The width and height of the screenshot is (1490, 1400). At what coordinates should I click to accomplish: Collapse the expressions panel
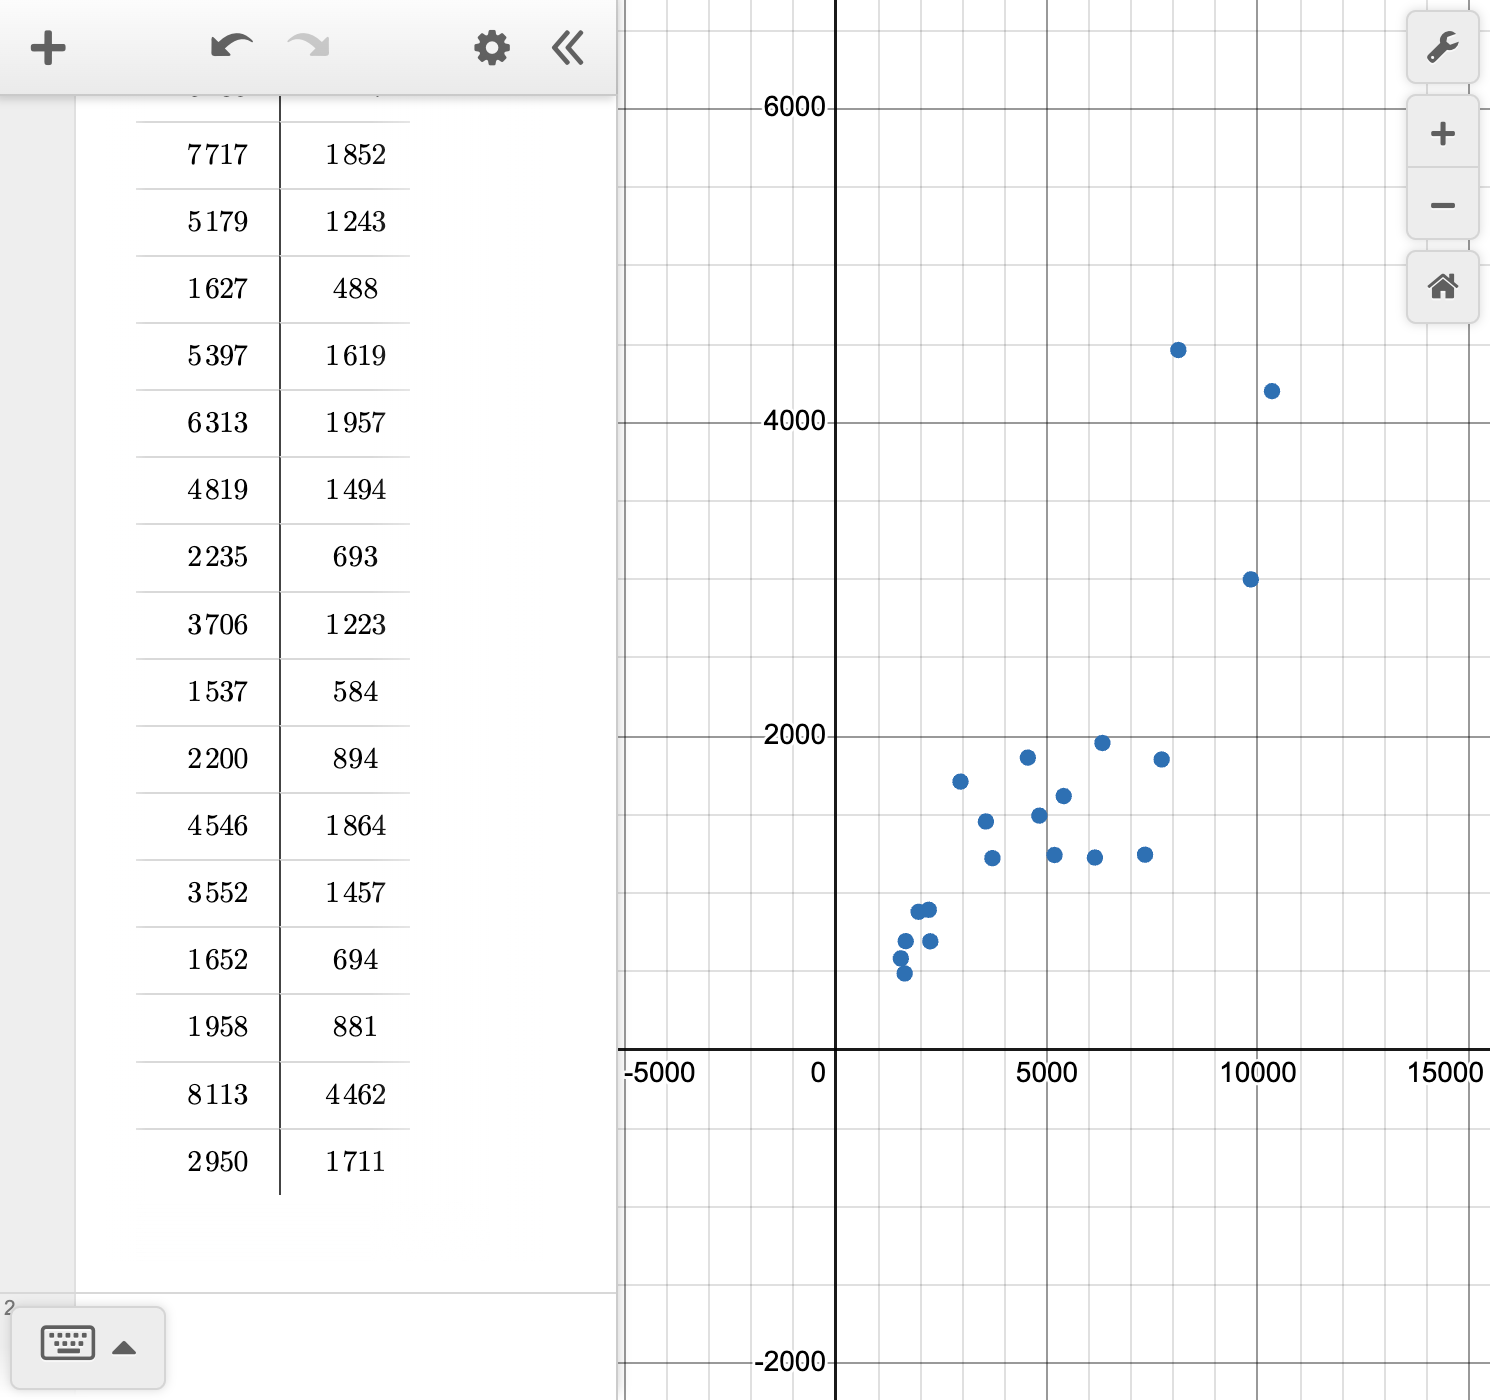[567, 47]
